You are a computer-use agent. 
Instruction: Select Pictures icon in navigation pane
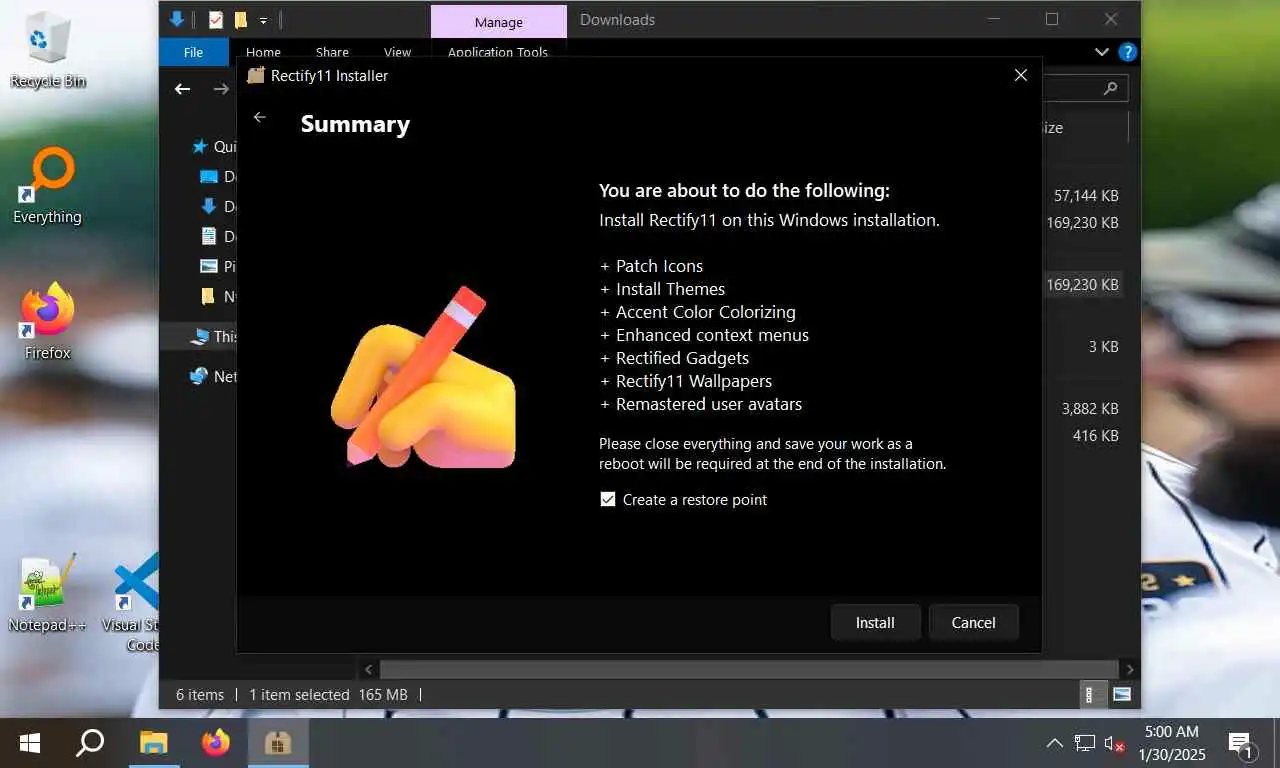click(209, 266)
